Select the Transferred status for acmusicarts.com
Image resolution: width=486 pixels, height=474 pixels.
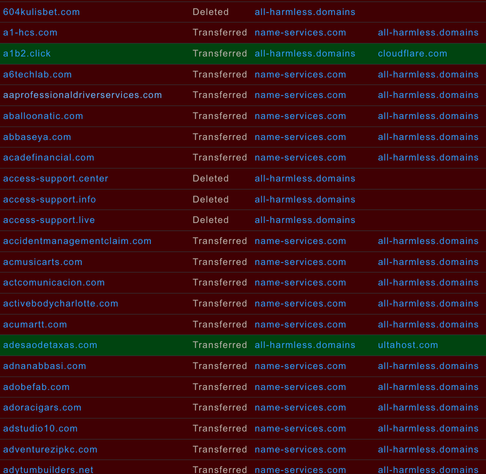pos(220,262)
